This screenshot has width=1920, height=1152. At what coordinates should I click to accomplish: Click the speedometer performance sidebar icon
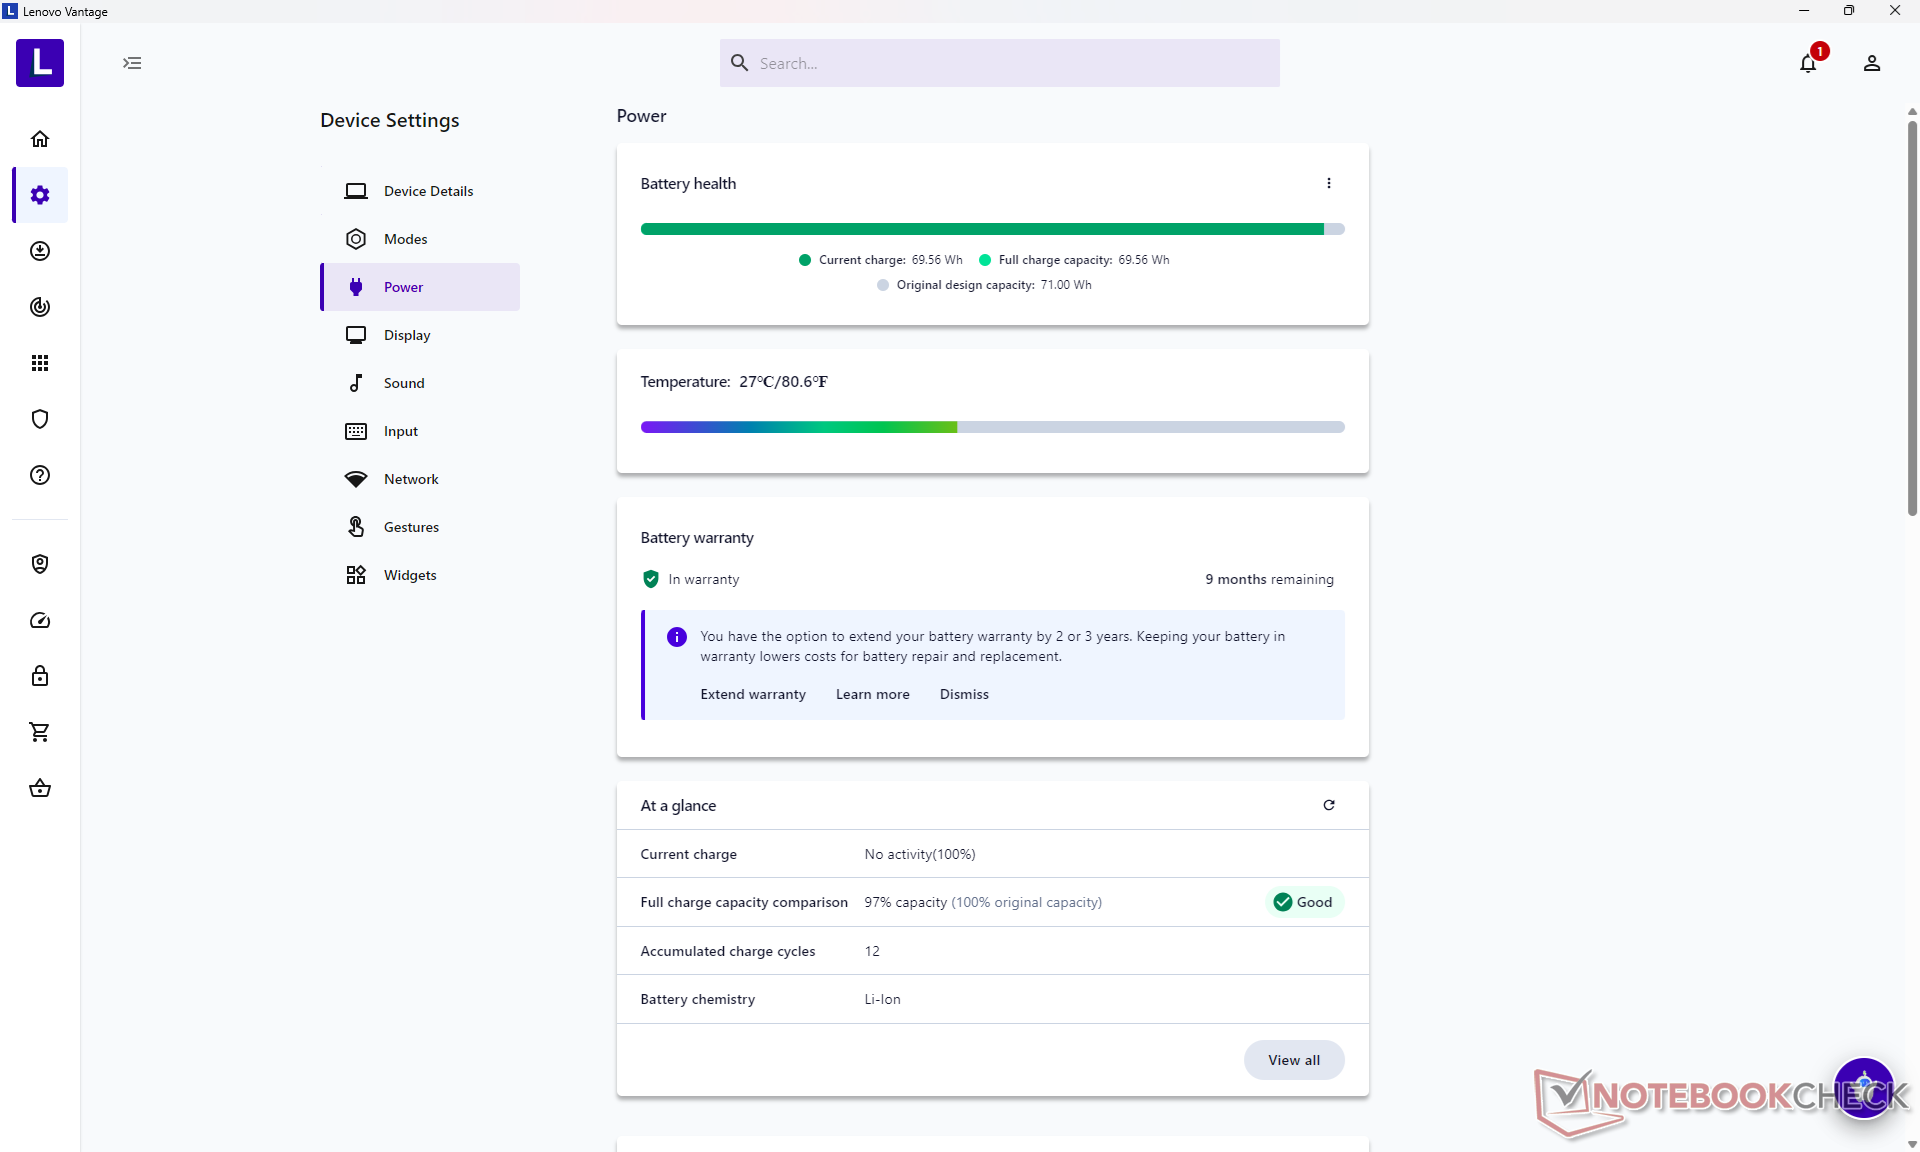tap(40, 620)
